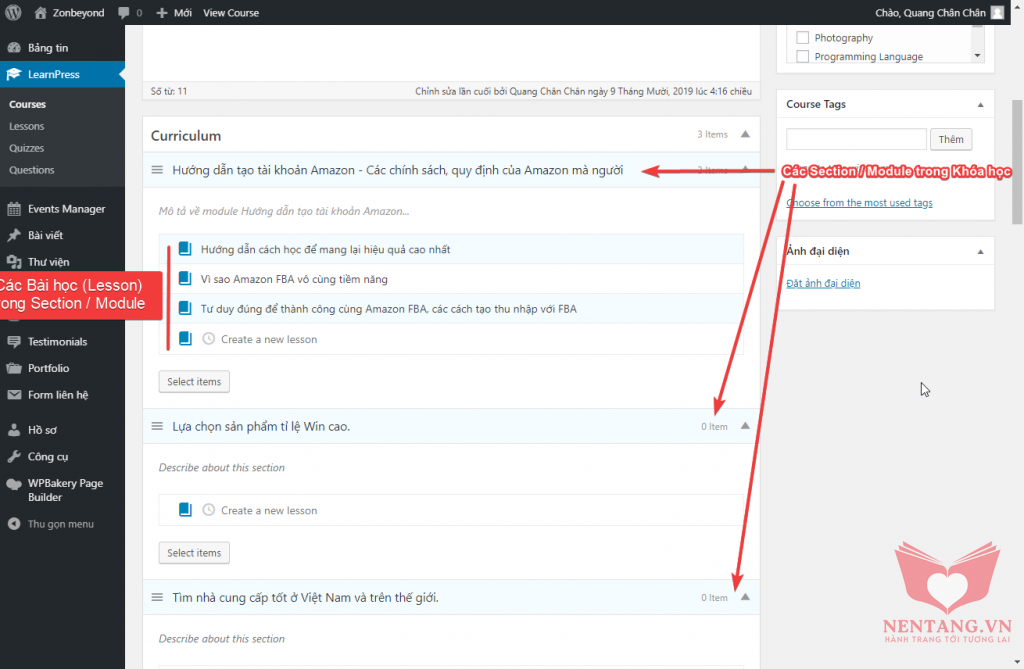Click the Thu gọn menu collapse icon

click(x=13, y=524)
